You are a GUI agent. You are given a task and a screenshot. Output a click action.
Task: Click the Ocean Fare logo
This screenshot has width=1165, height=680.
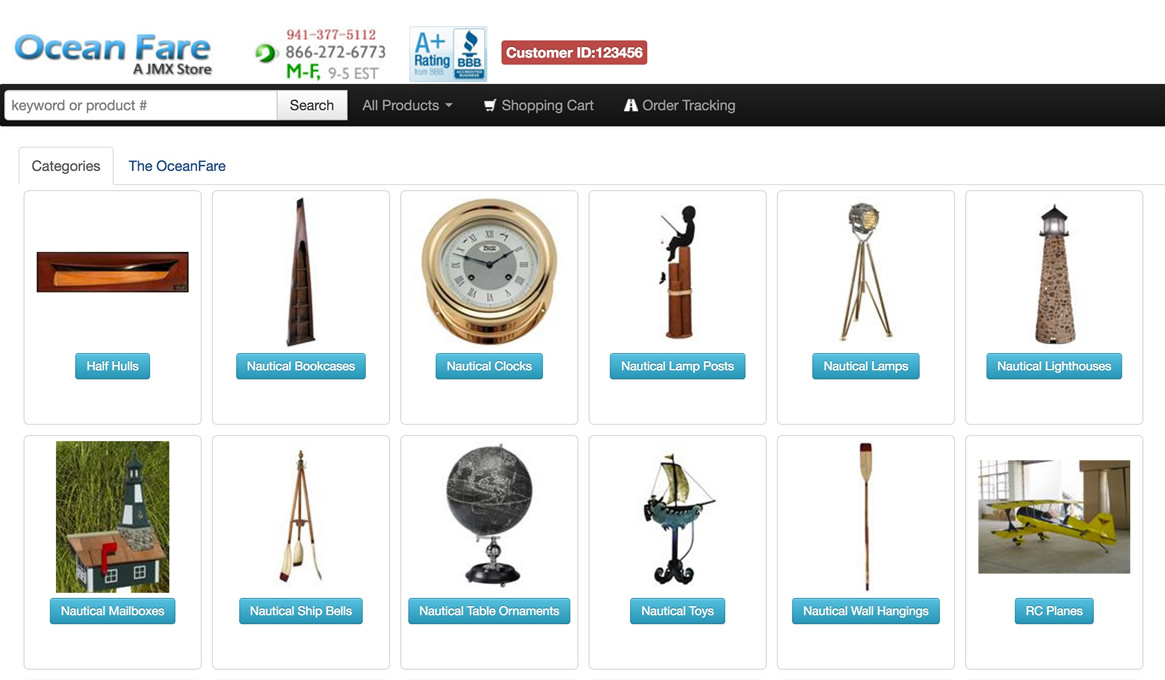pyautogui.click(x=113, y=54)
